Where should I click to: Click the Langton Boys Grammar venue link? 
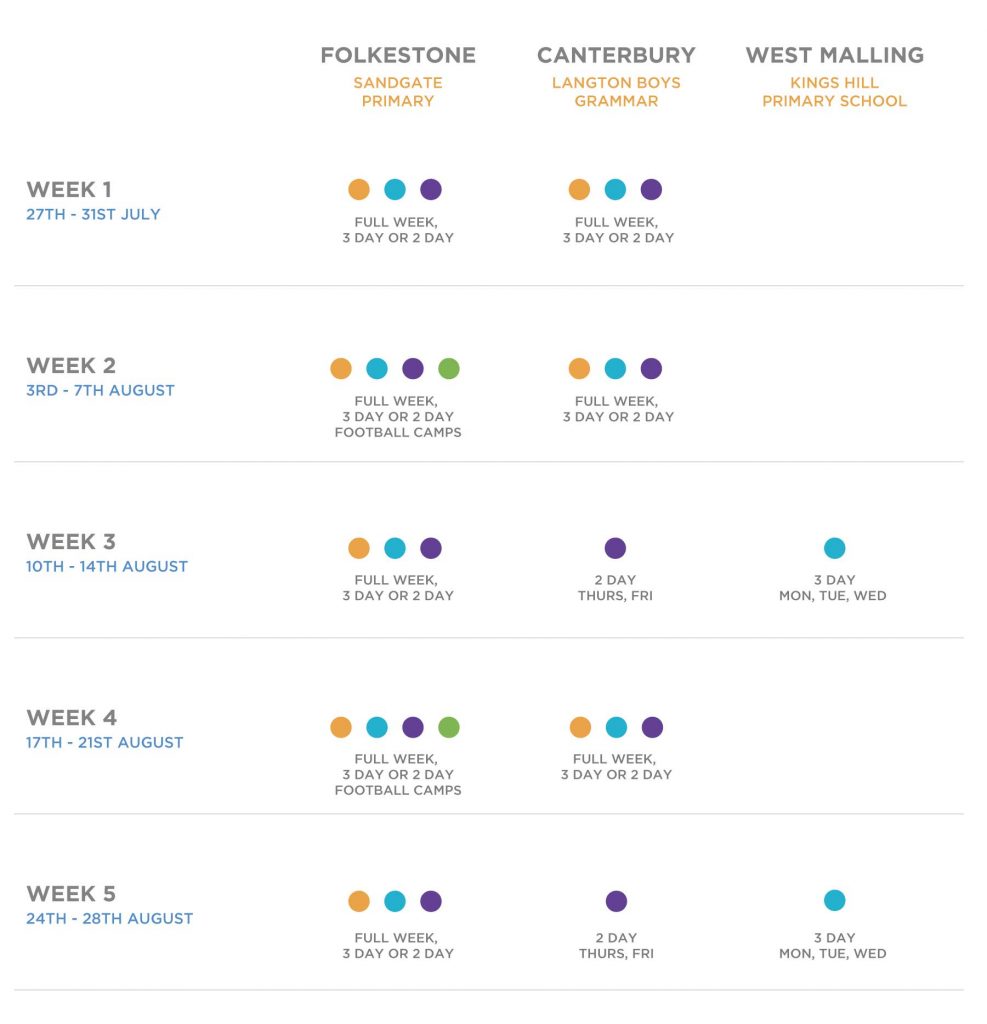pos(616,92)
